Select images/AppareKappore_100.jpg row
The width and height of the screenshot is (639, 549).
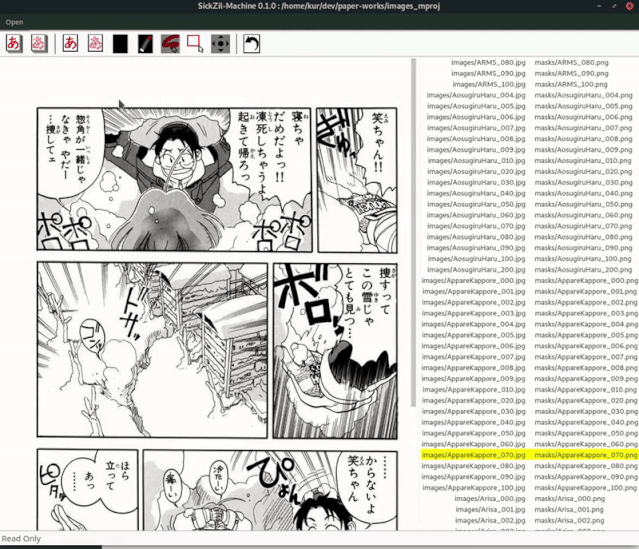(x=474, y=487)
